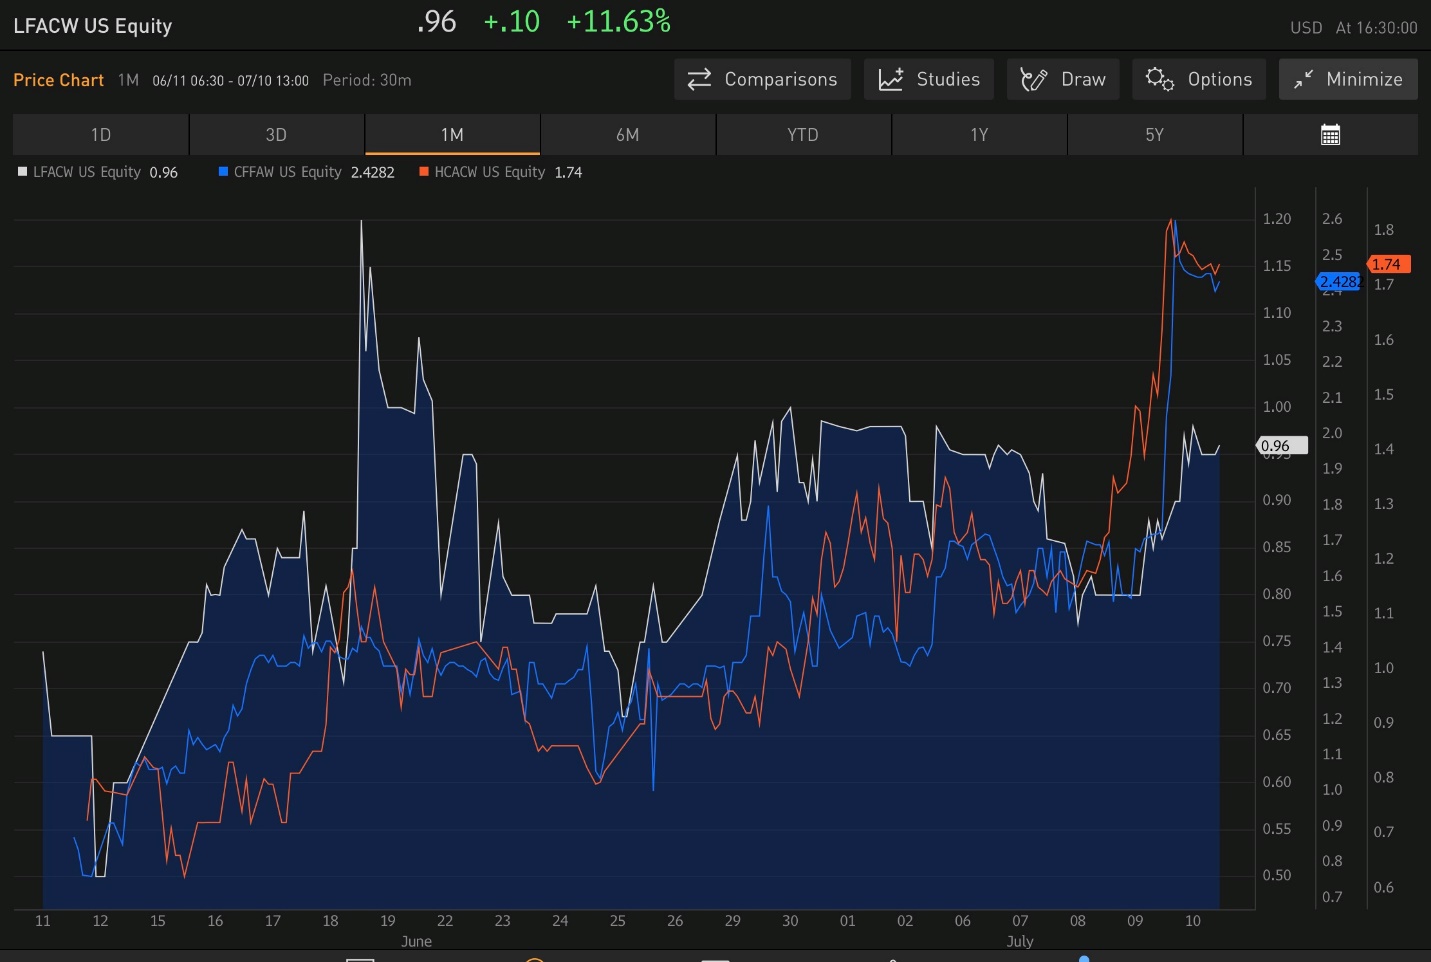This screenshot has width=1431, height=962.
Task: Click the July month label on time axis
Action: 1020,941
